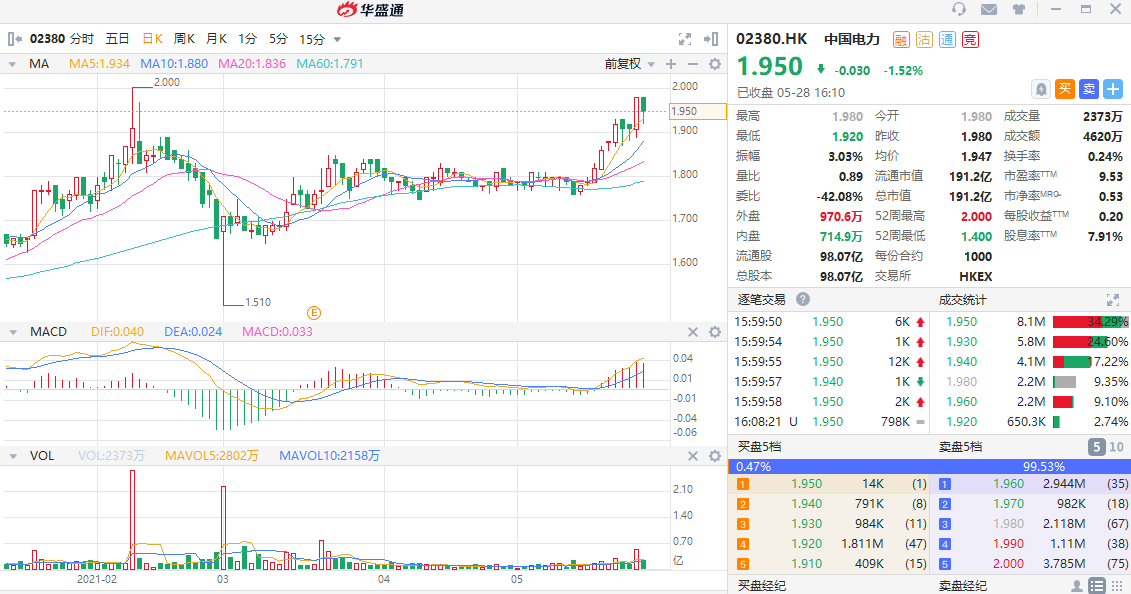Switch order book to 10 levels
Screen dimensions: 1131x594
click(1116, 447)
